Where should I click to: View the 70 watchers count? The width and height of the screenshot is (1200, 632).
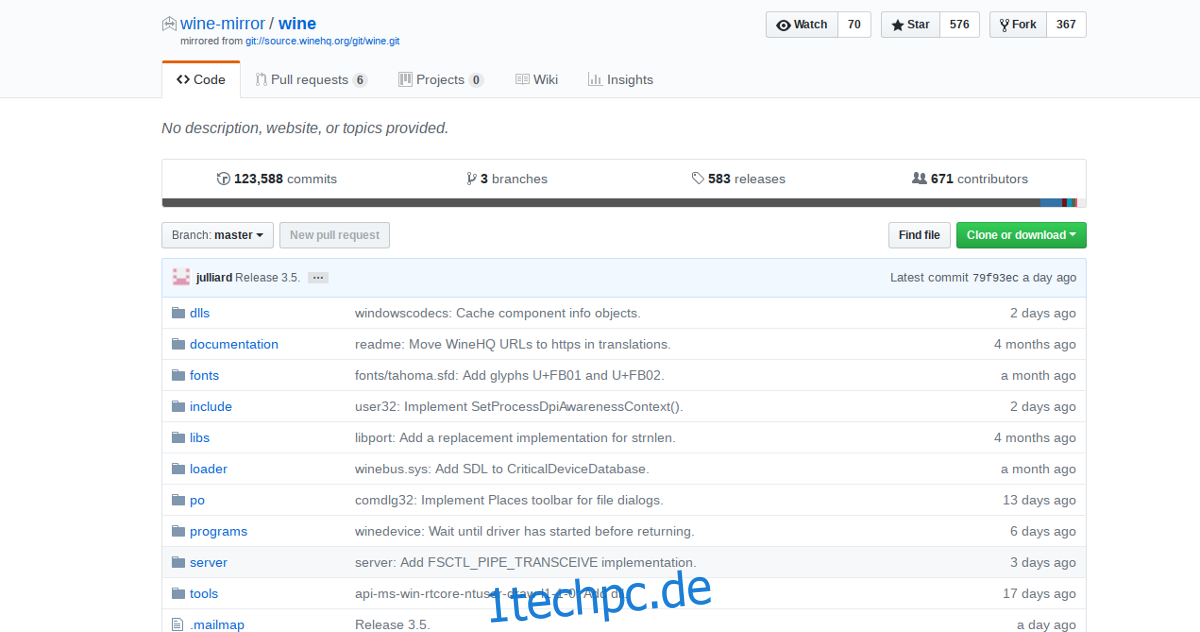[x=854, y=25]
